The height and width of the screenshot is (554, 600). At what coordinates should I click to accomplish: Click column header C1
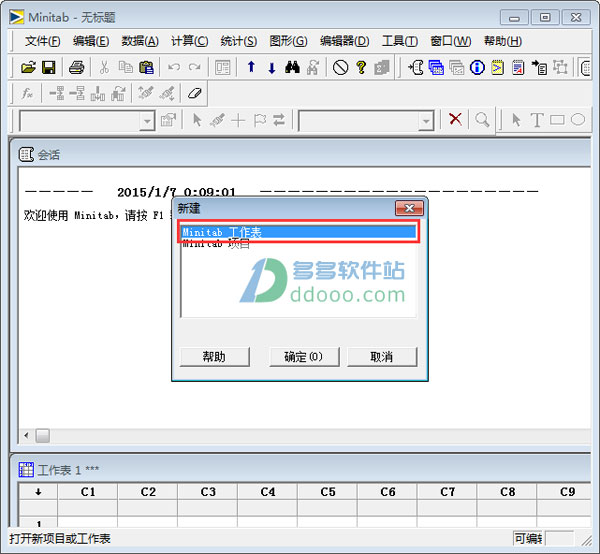click(x=88, y=492)
